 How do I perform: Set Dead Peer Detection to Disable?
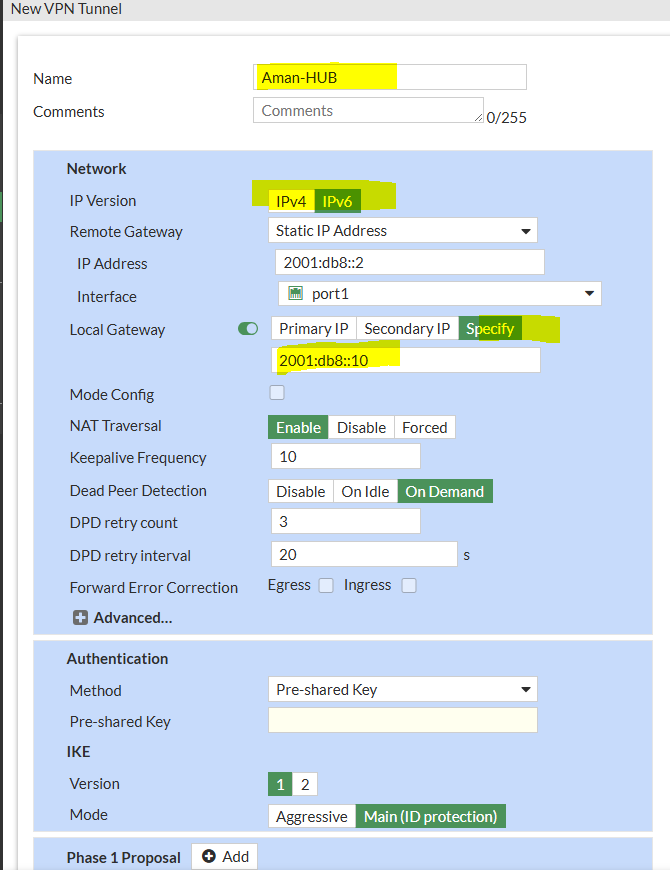(301, 492)
